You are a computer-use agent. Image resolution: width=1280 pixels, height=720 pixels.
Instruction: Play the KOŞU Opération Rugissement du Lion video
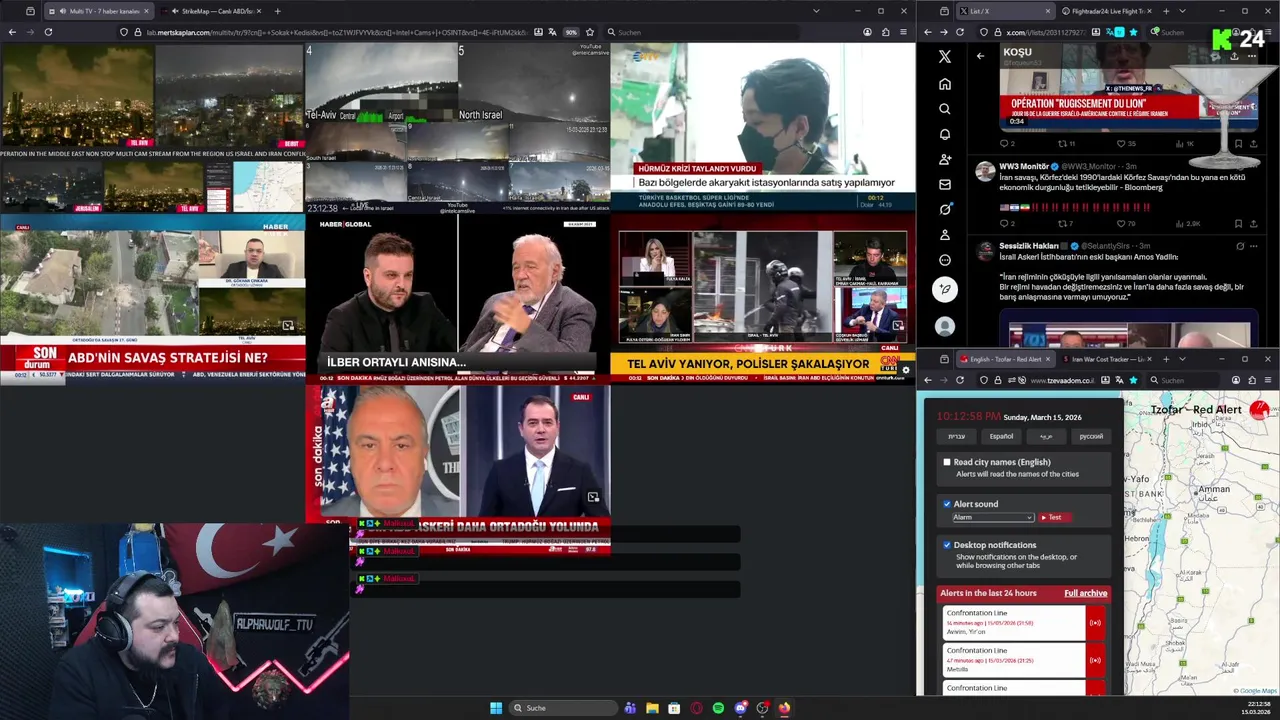tap(1128, 88)
